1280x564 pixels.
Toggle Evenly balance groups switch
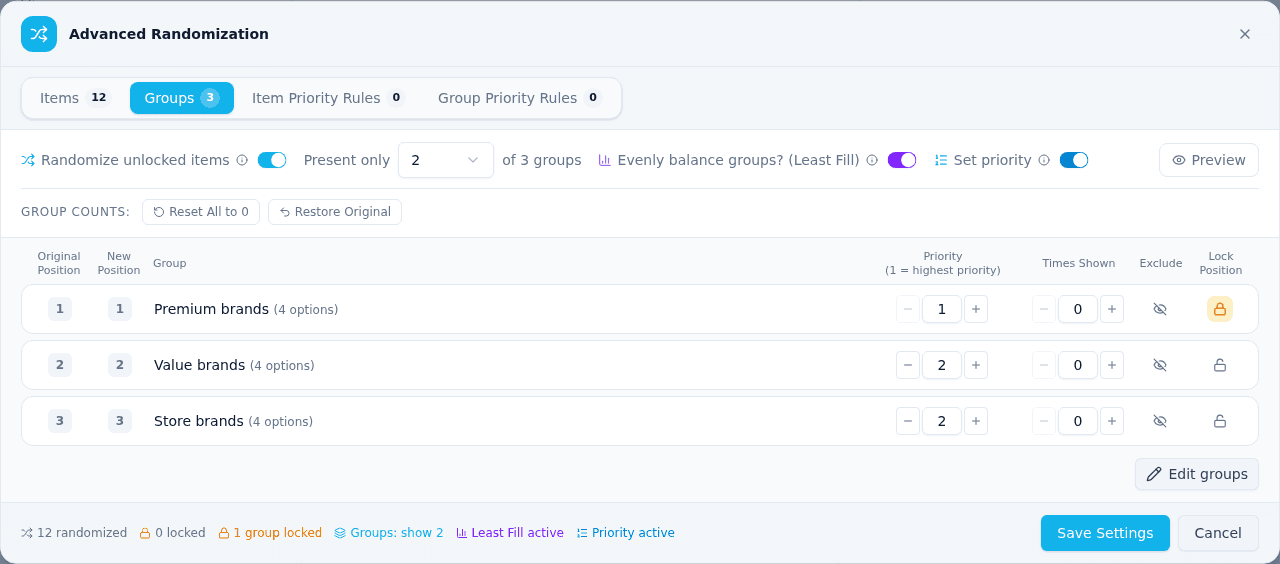902,160
